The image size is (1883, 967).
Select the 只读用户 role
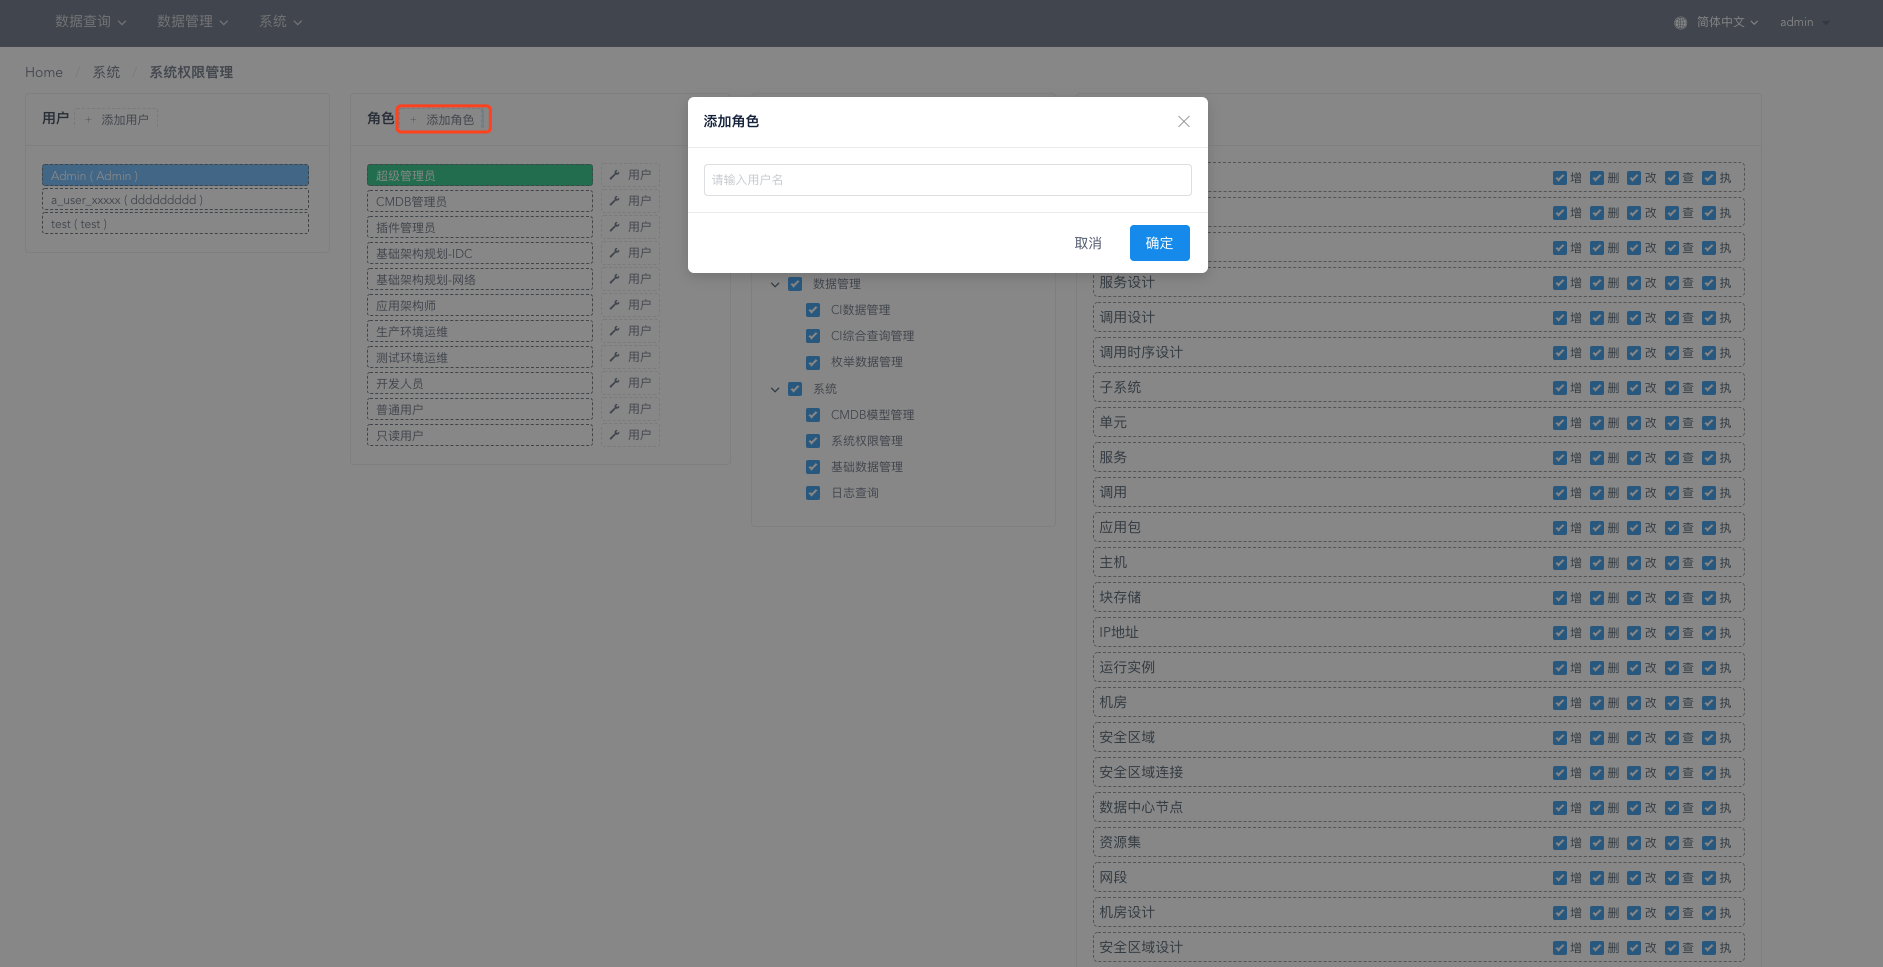pos(480,435)
